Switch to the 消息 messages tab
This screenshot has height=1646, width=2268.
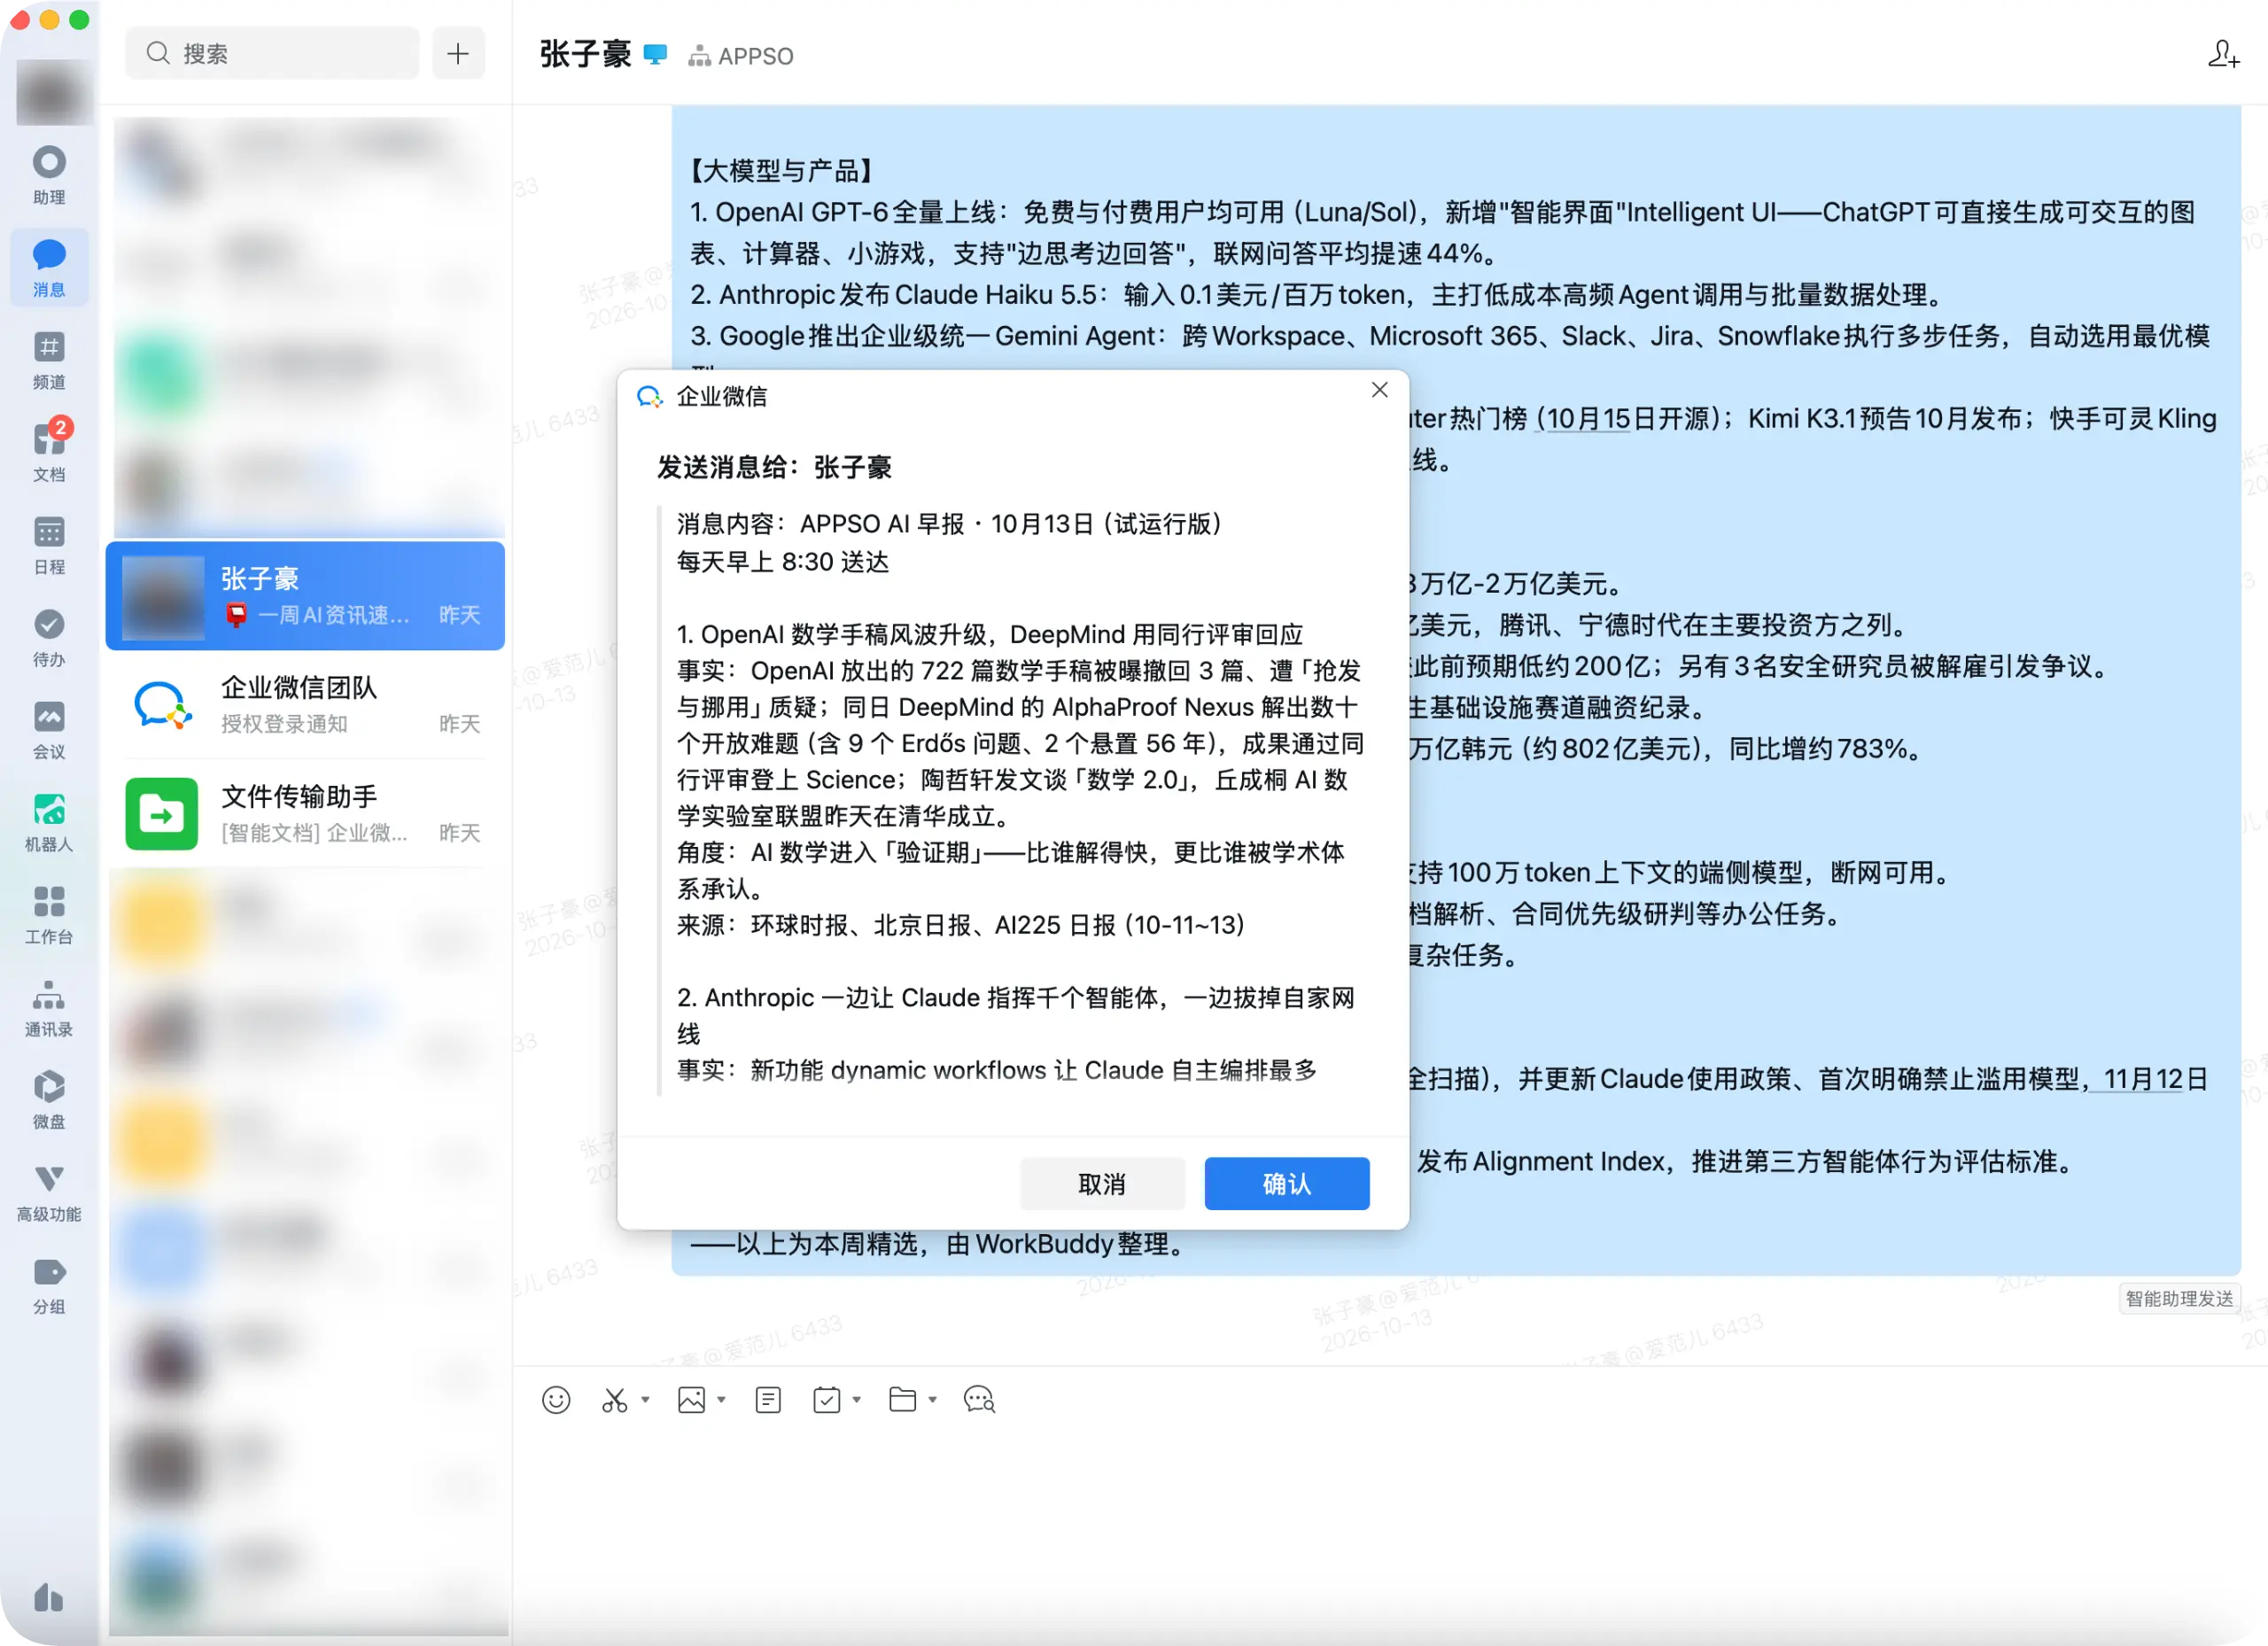click(x=49, y=267)
